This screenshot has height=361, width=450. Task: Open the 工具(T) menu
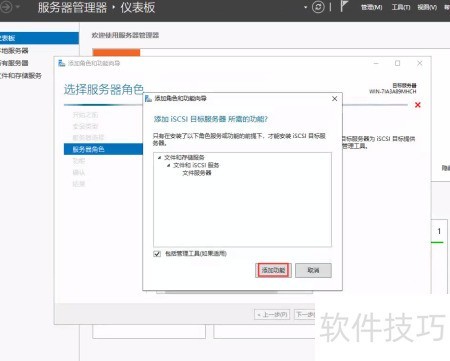[x=401, y=7]
